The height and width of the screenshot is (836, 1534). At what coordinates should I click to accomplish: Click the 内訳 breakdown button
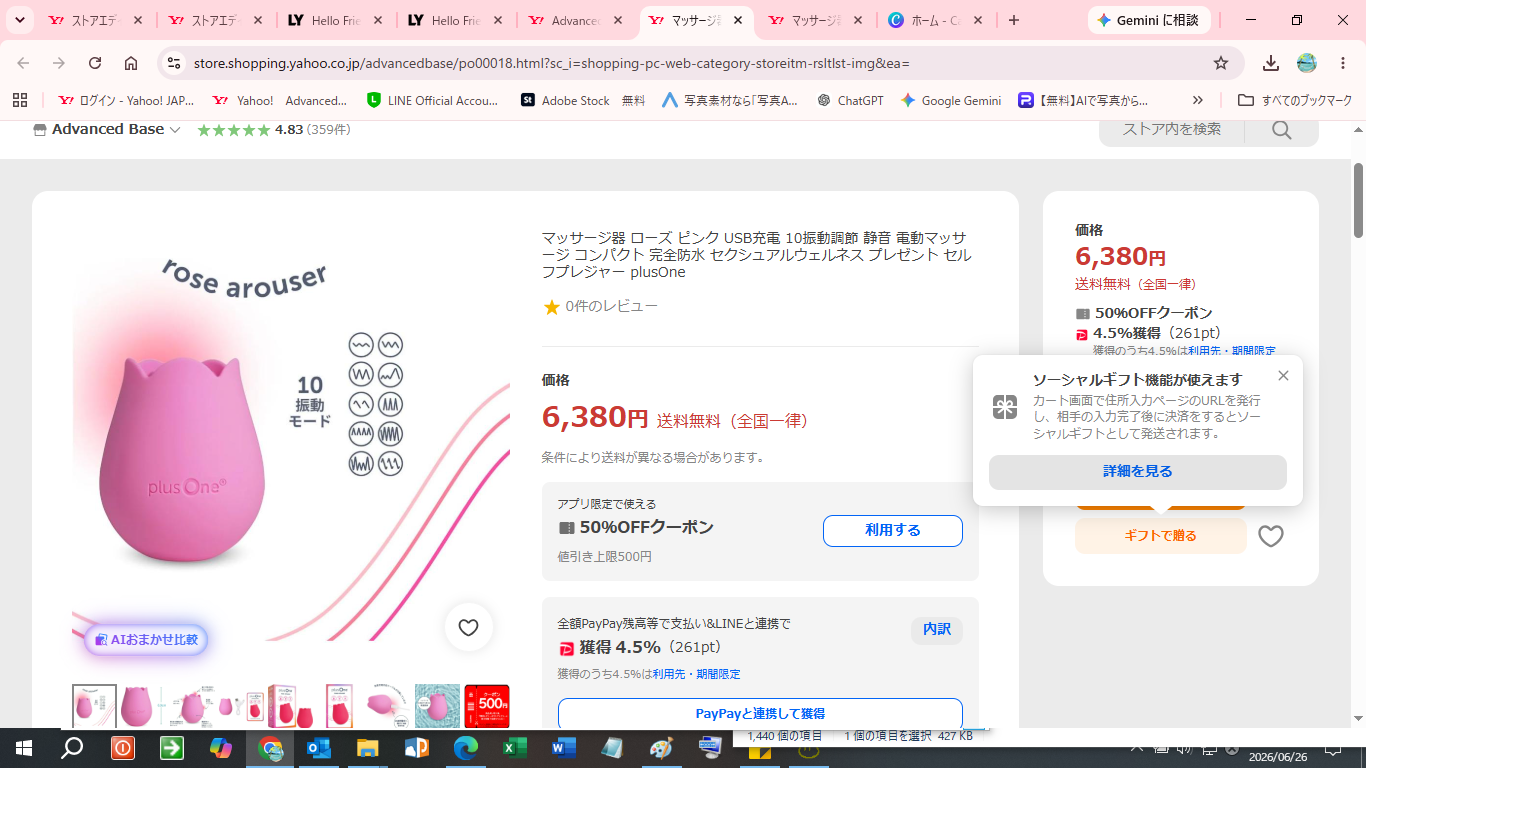(x=937, y=629)
